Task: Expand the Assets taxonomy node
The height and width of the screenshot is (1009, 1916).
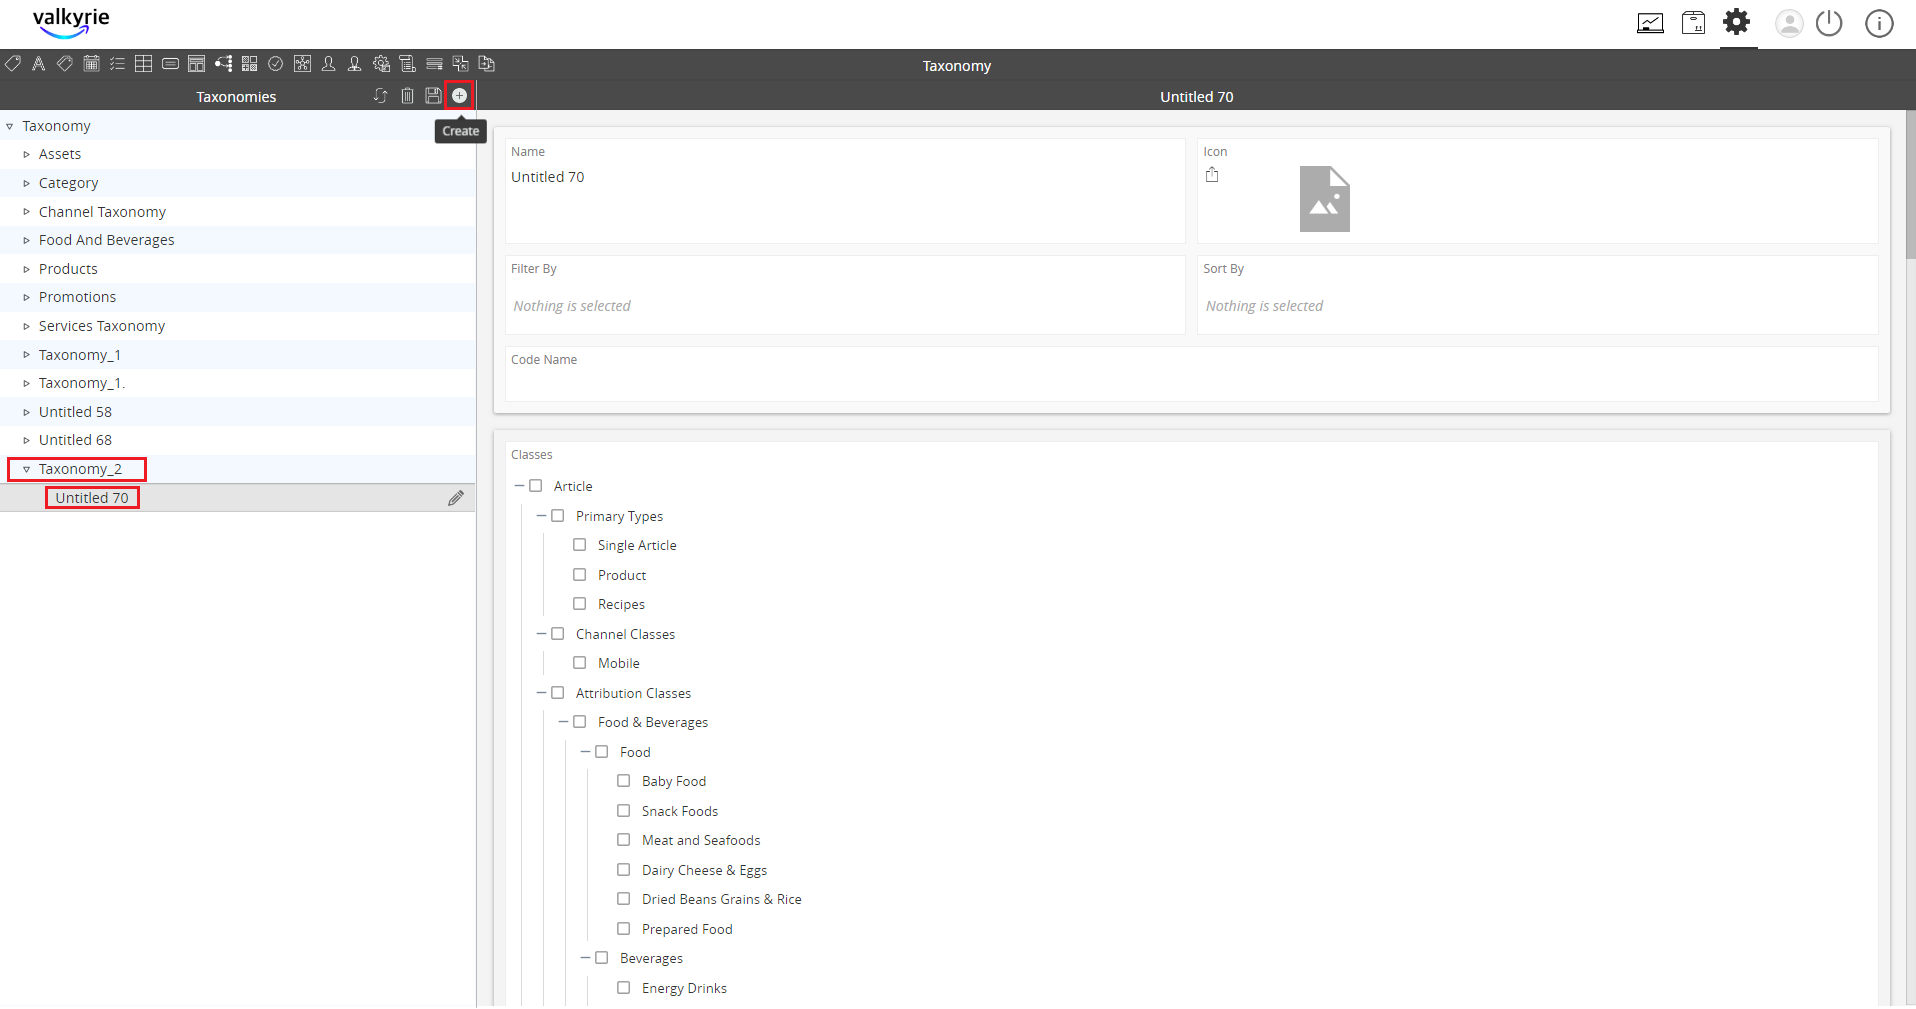Action: [x=27, y=155]
